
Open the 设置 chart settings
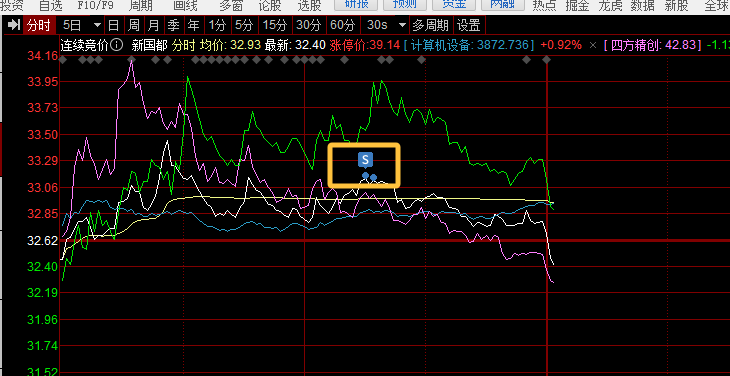469,25
